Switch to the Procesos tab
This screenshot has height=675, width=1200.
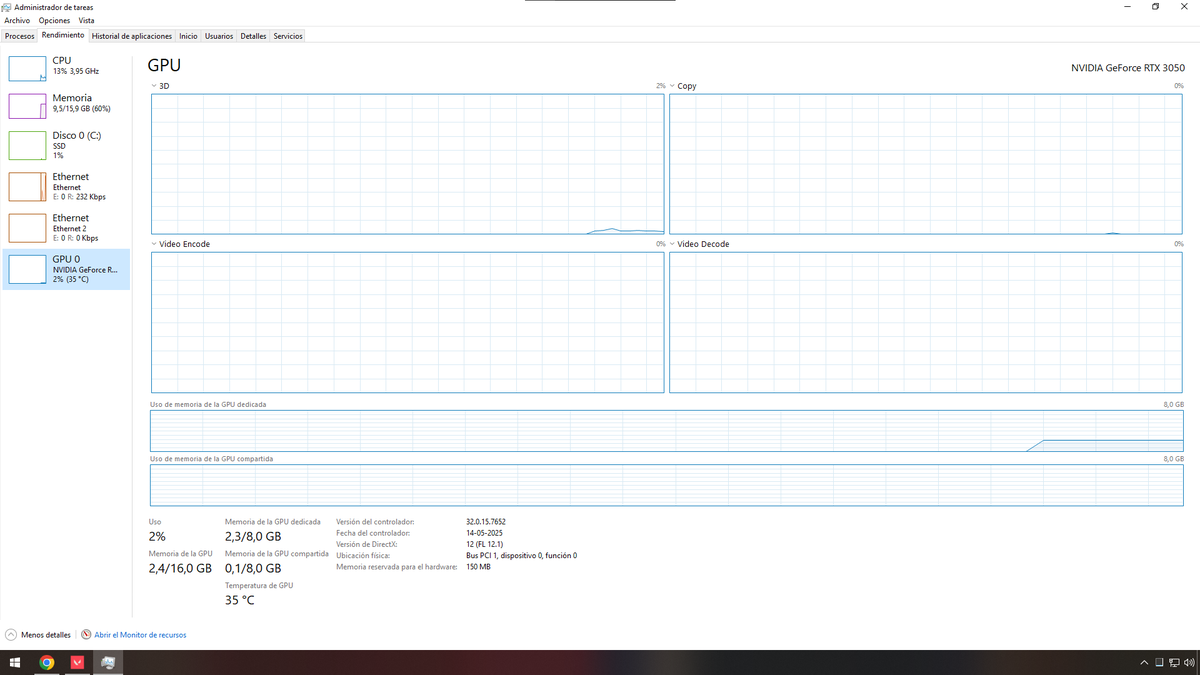click(x=19, y=36)
